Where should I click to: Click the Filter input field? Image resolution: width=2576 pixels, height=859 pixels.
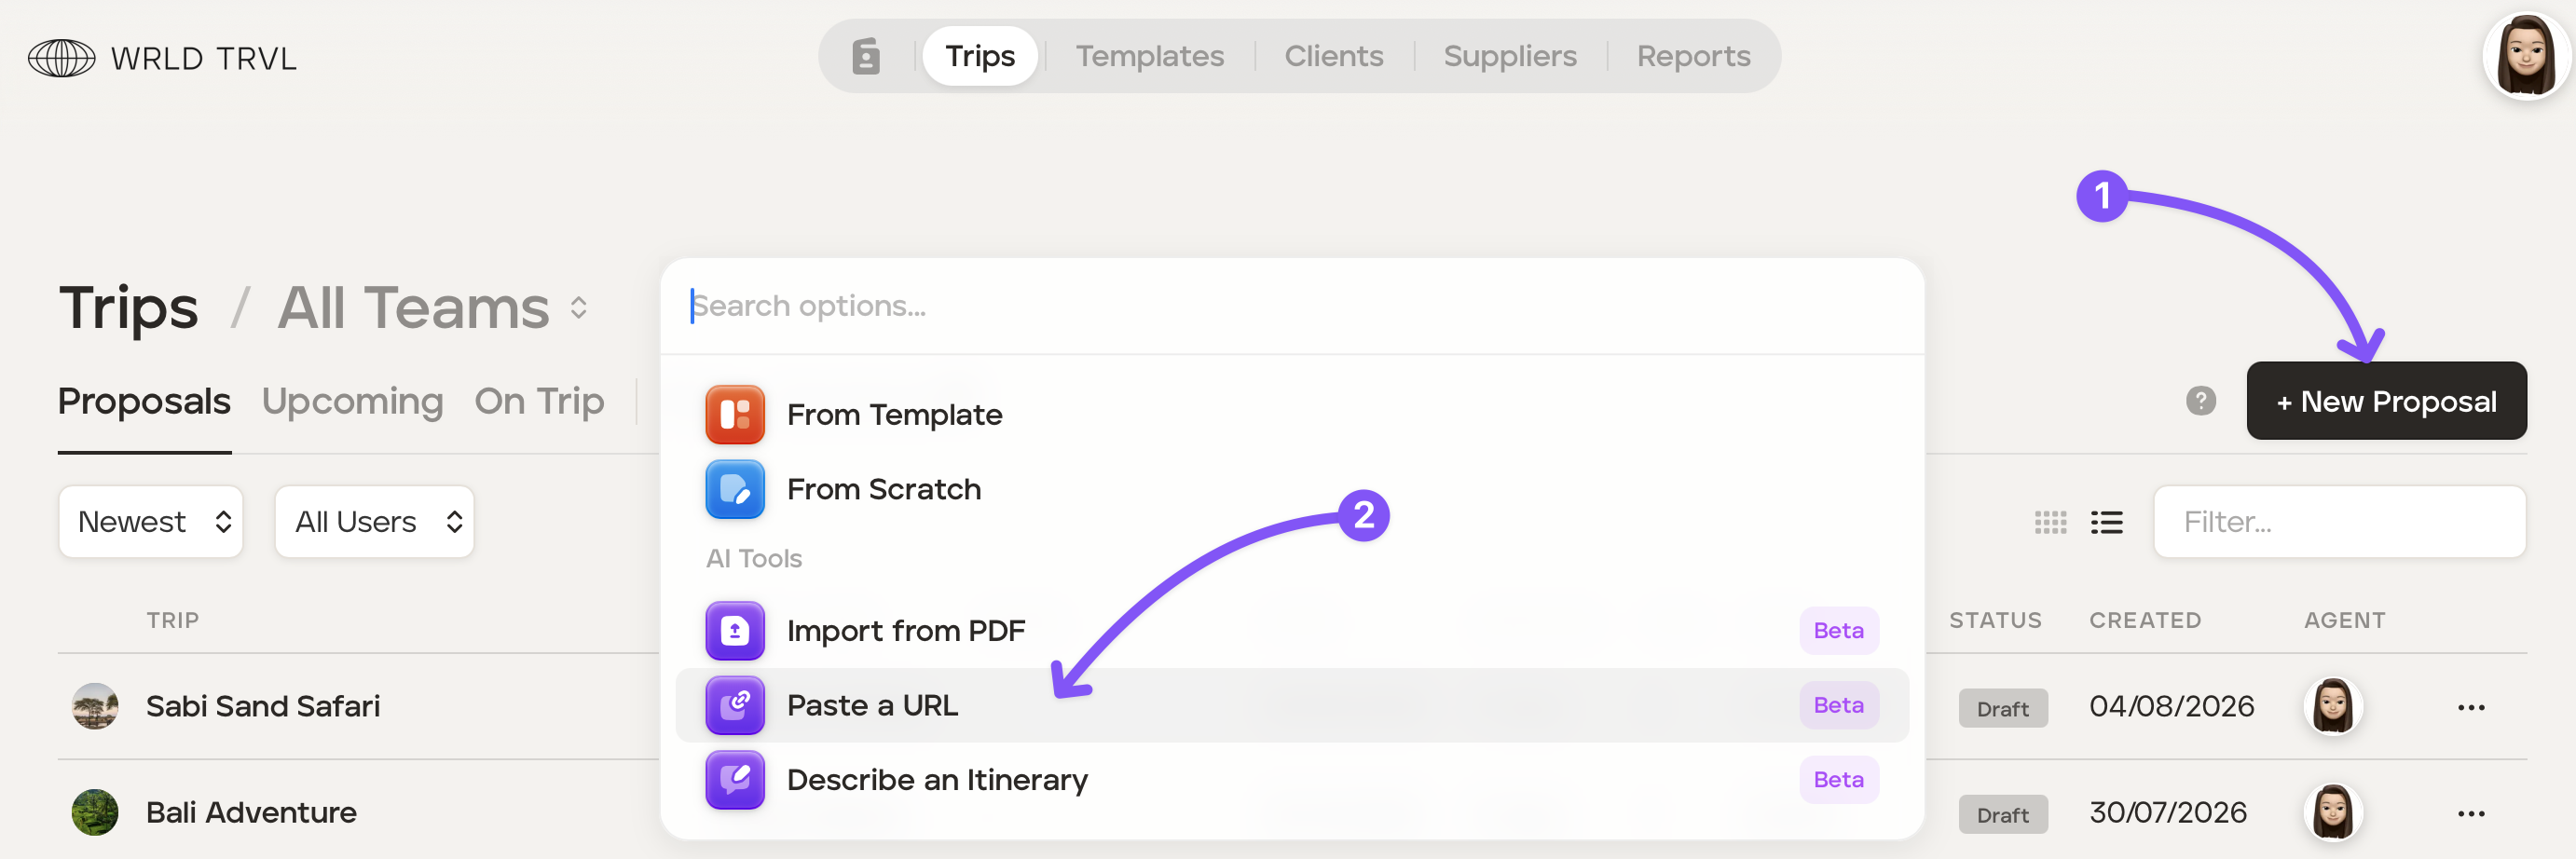(2340, 522)
